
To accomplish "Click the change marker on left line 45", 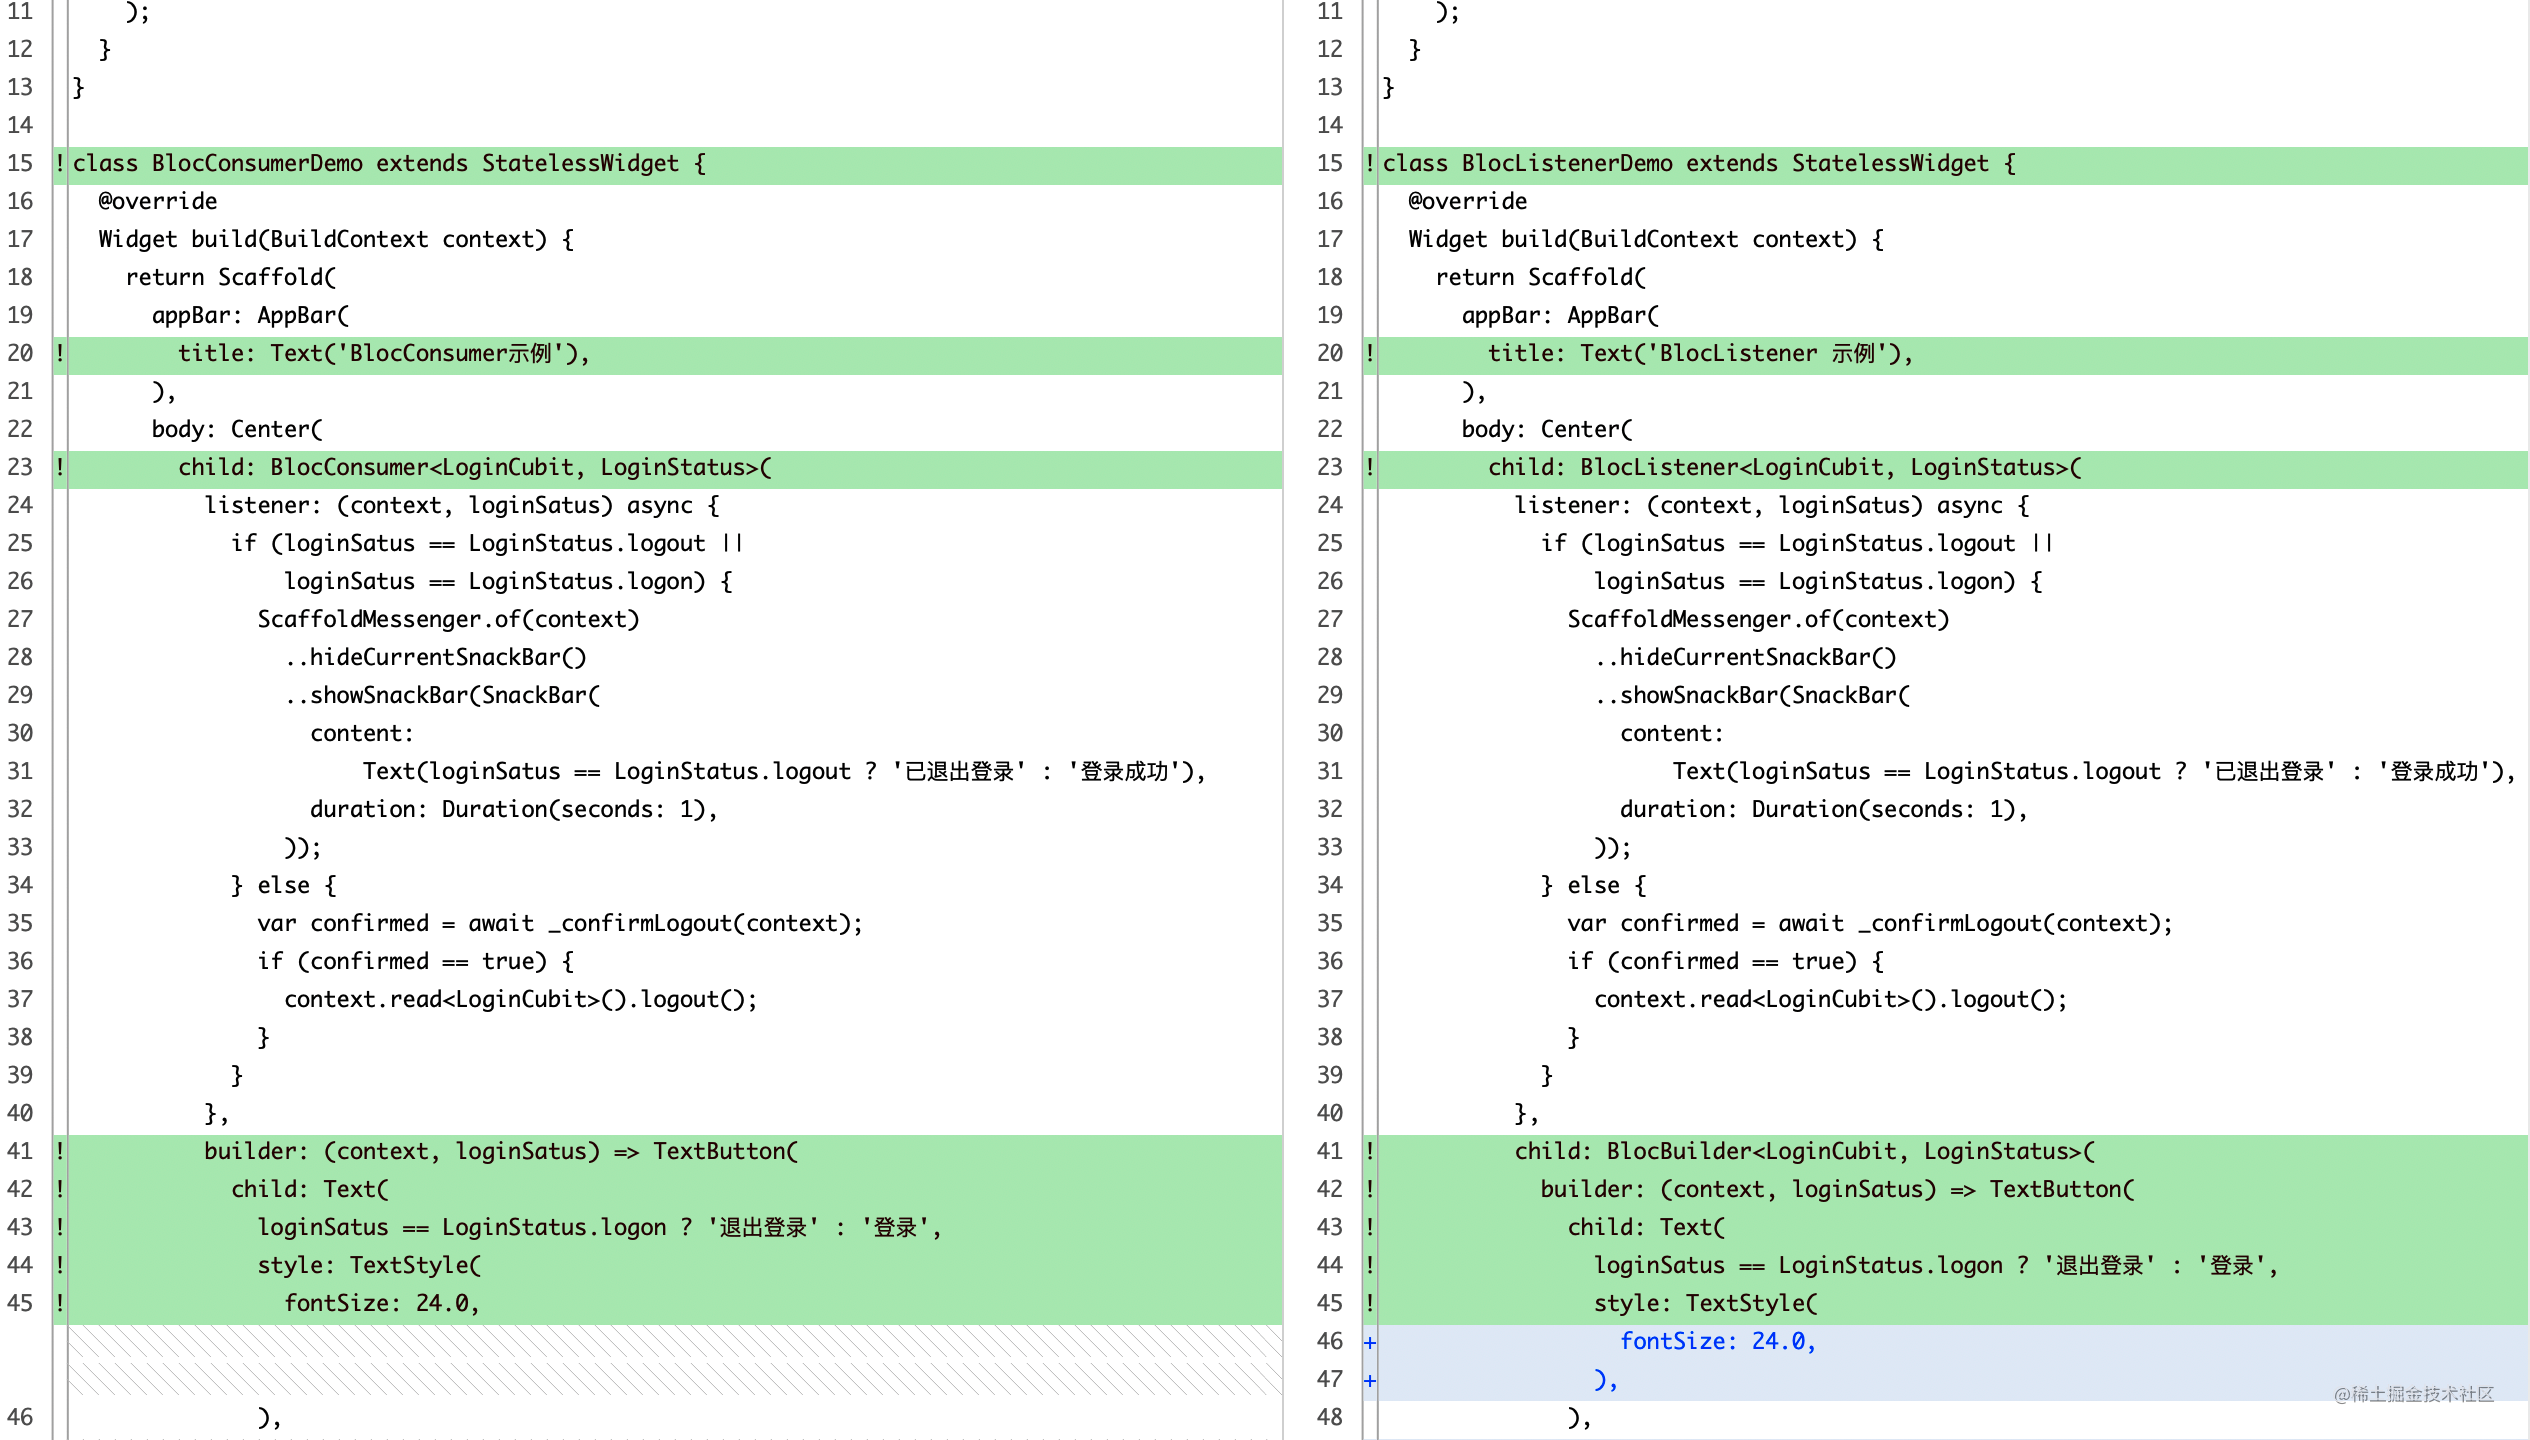I will pos(60,1303).
